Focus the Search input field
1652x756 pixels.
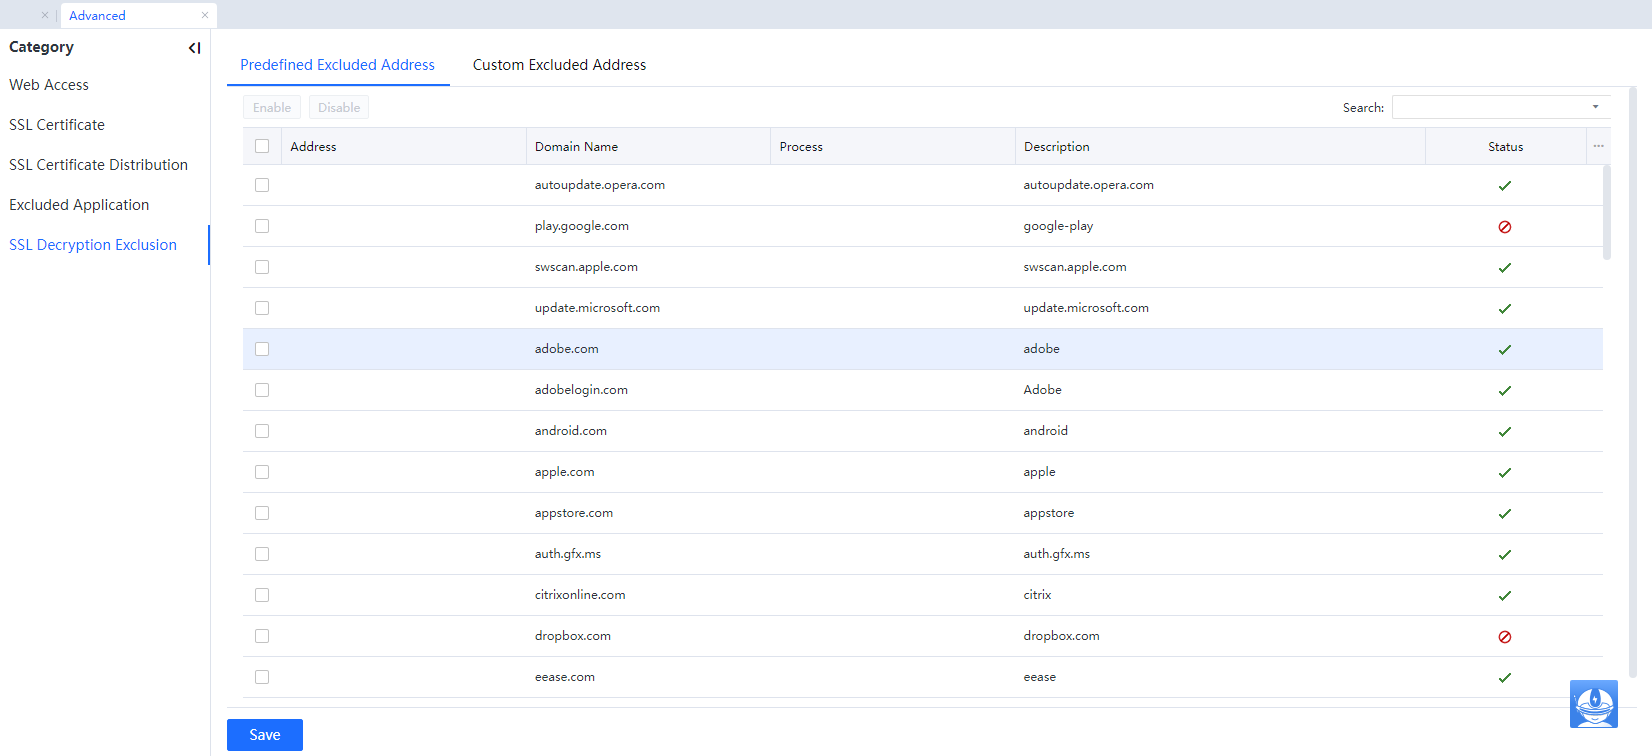pyautogui.click(x=1488, y=107)
